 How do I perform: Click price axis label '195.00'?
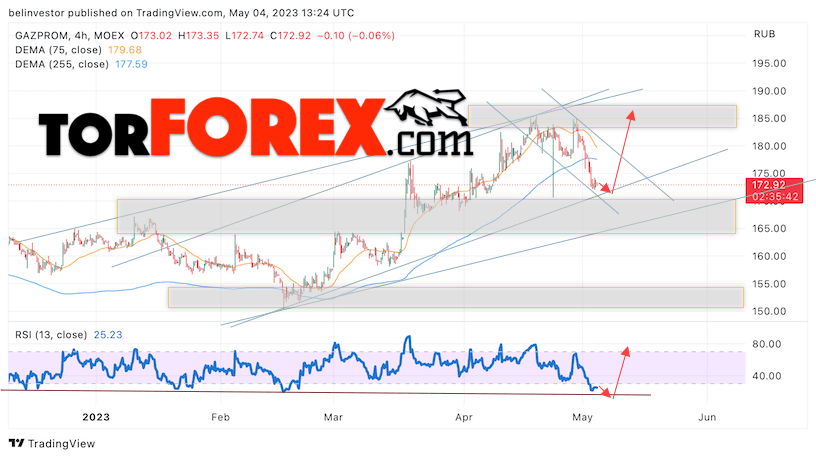click(769, 63)
